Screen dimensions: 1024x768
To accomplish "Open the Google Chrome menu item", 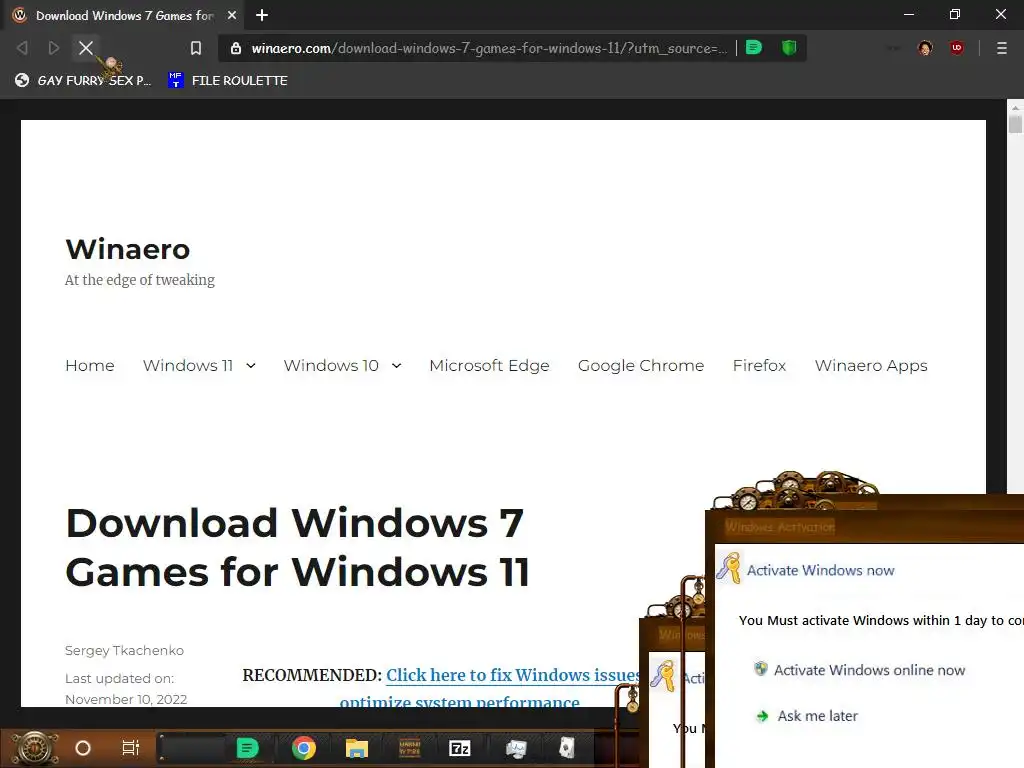I will [x=641, y=365].
